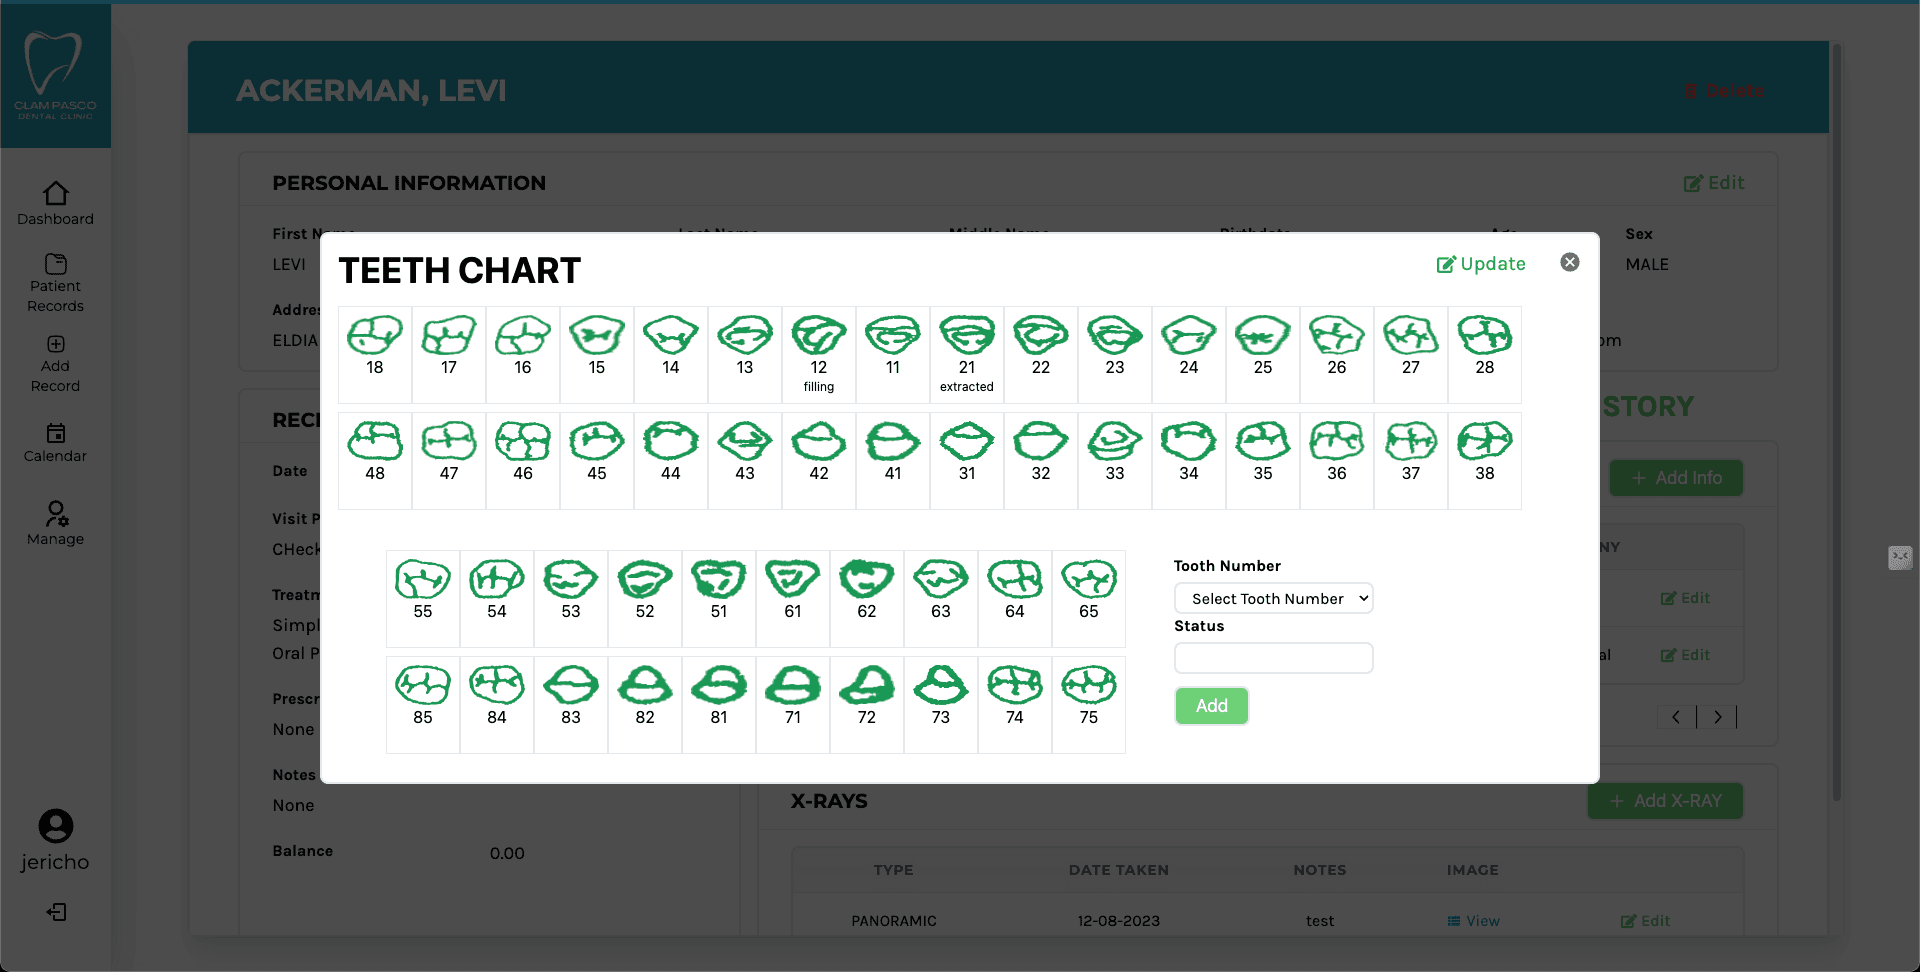This screenshot has width=1920, height=972.
Task: Open the Dashboard home icon
Action: click(x=55, y=193)
